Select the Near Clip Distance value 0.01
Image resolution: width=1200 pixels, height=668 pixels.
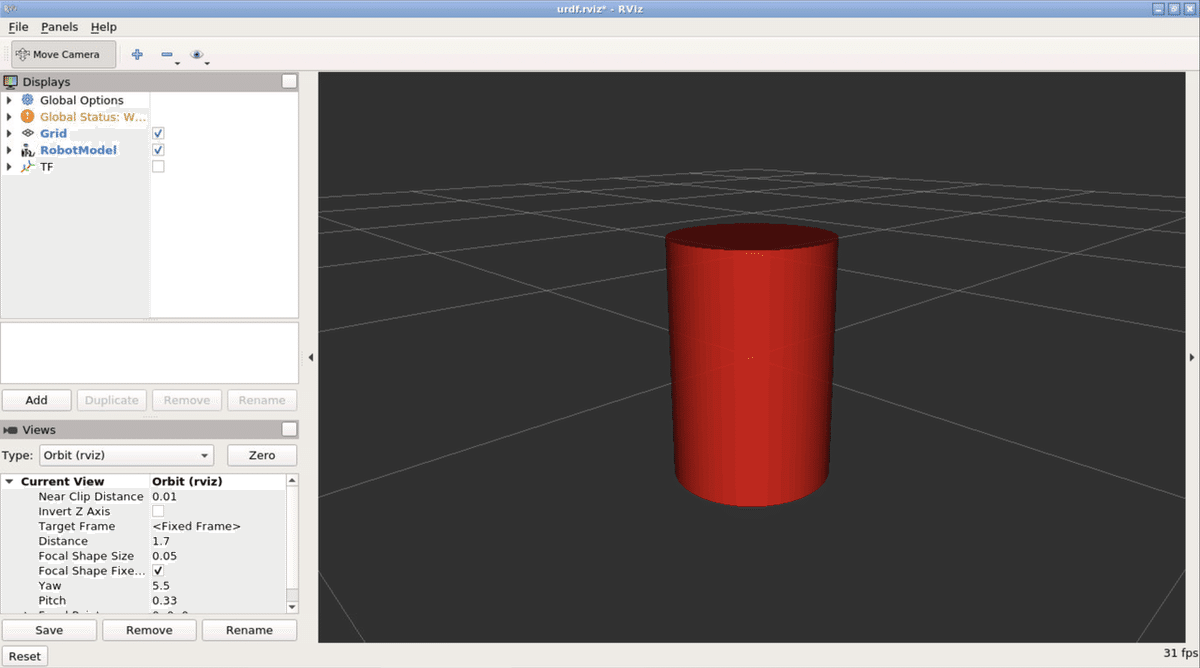tap(164, 496)
